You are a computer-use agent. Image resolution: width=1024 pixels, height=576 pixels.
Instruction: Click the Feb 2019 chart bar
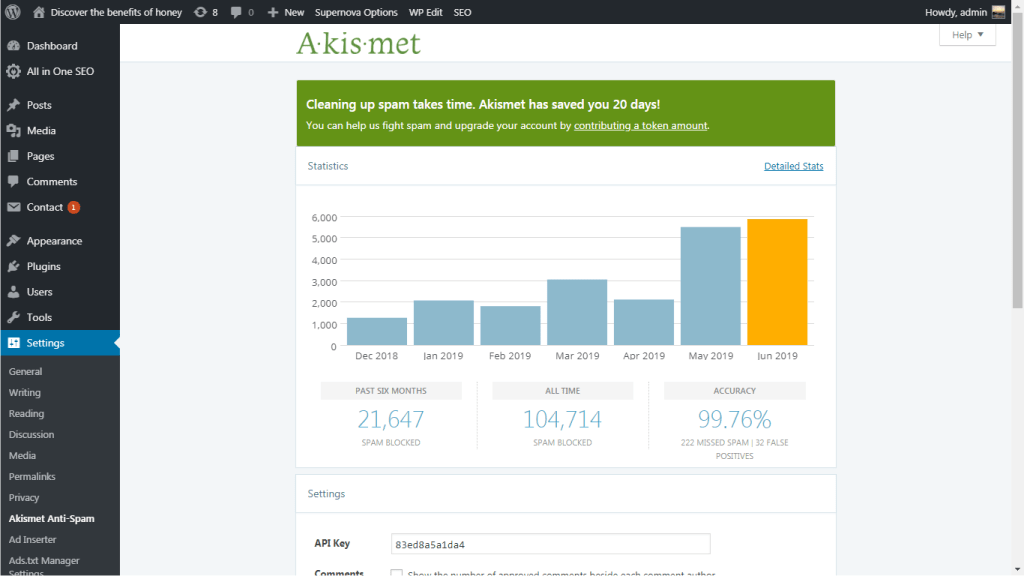pos(510,325)
